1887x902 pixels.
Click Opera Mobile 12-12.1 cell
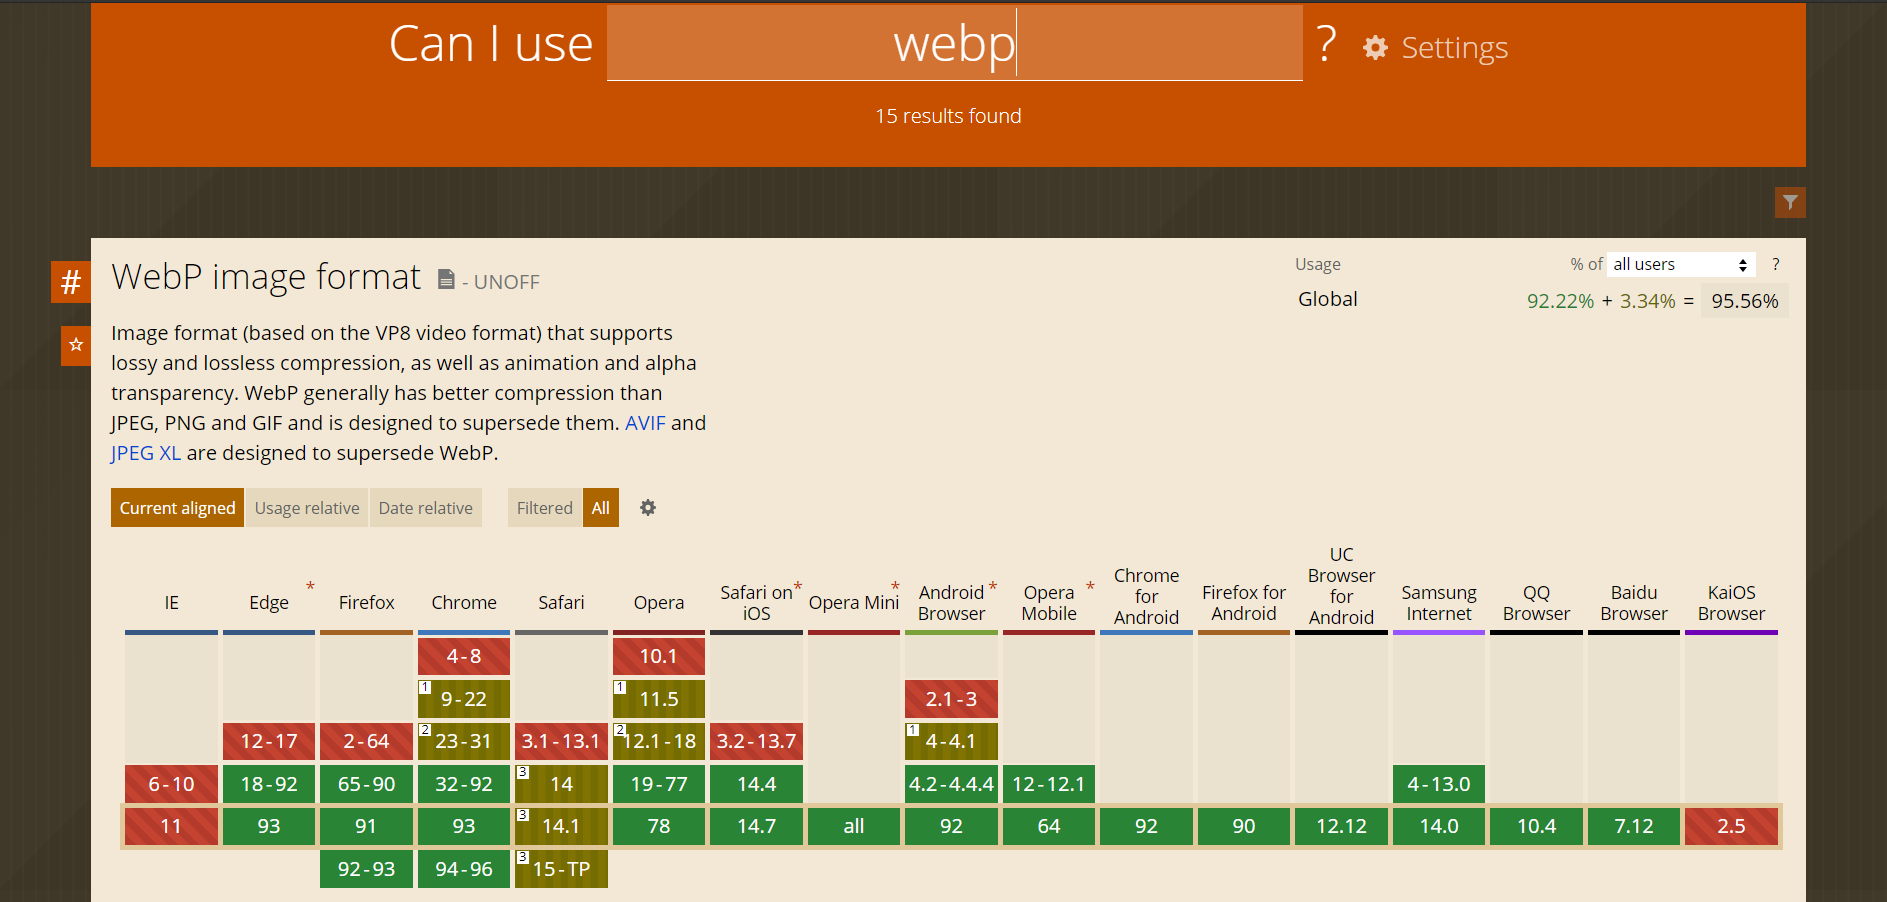click(1049, 784)
